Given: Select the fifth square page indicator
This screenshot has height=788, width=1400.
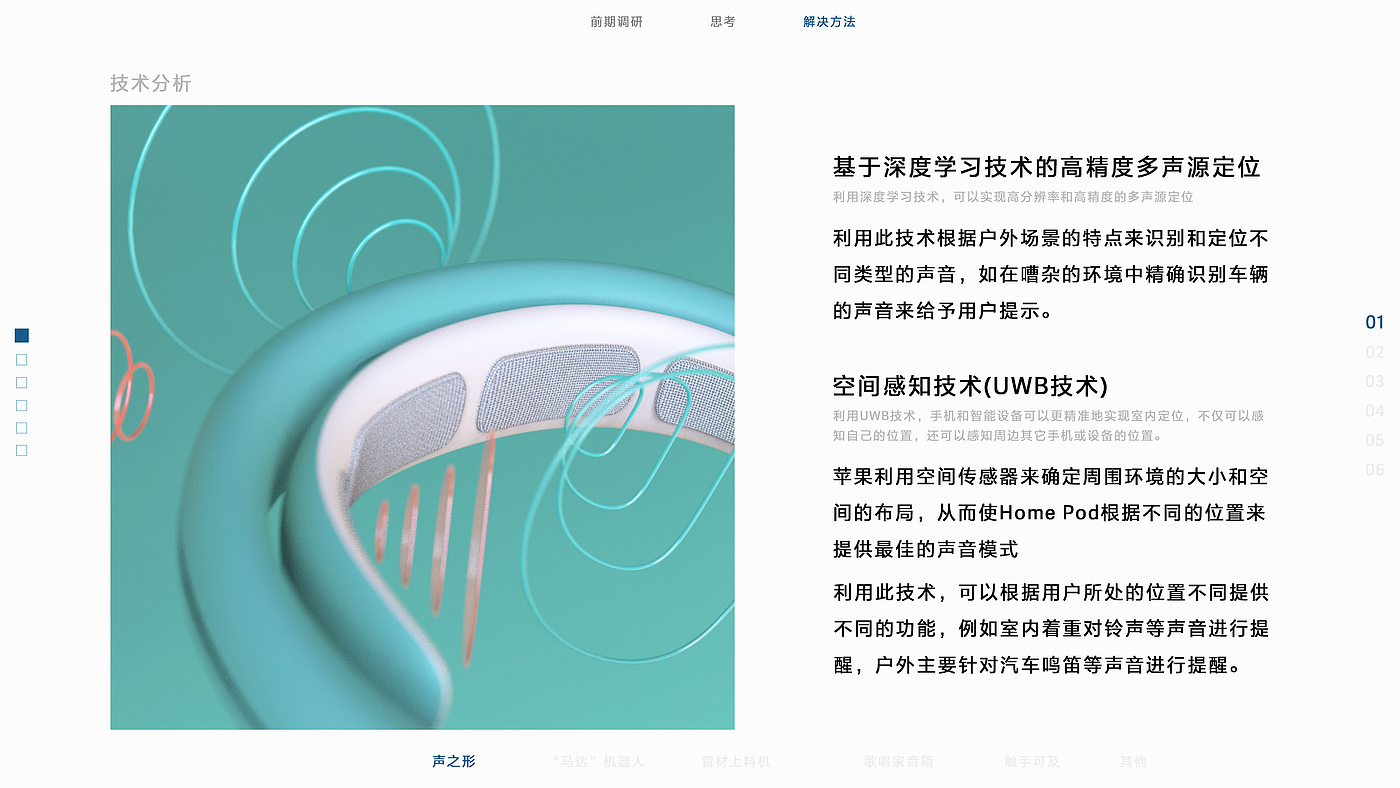Looking at the screenshot, I should tap(22, 428).
